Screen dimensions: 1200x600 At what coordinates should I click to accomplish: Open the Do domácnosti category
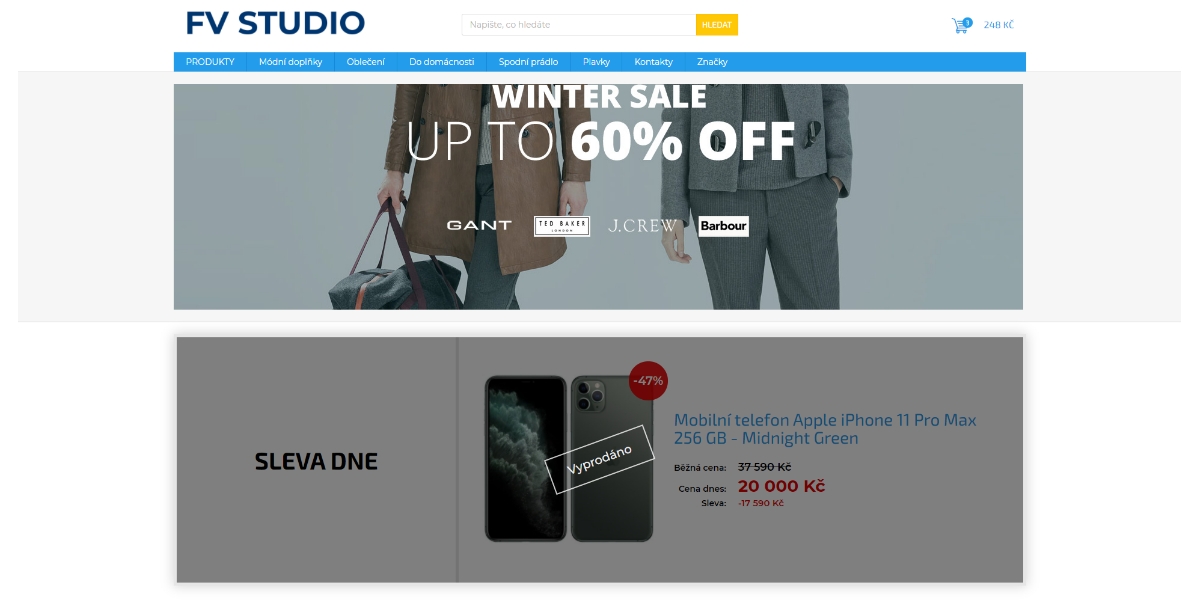pos(441,62)
